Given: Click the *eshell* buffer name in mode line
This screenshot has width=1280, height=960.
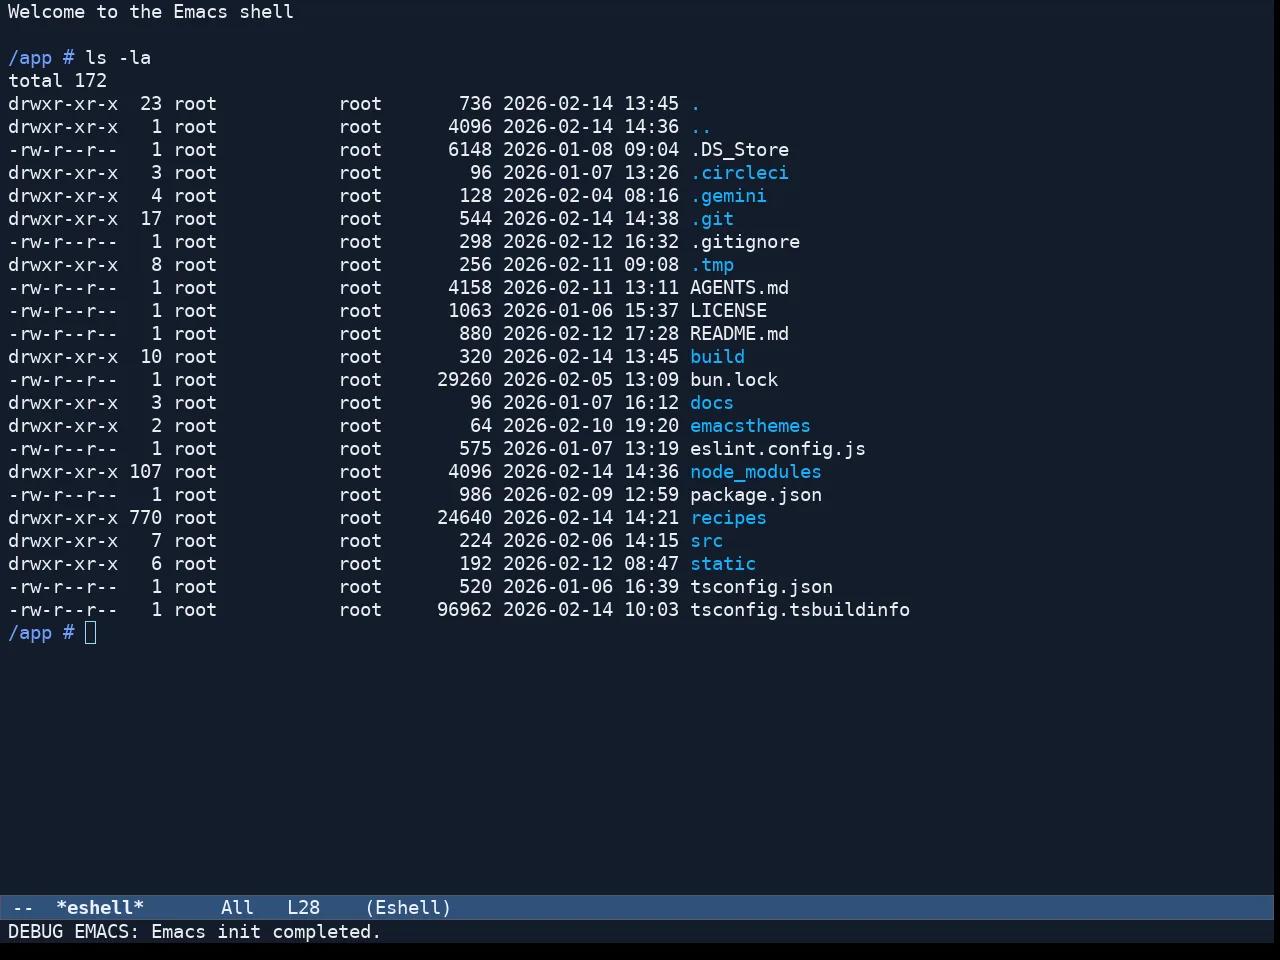Looking at the screenshot, I should pyautogui.click(x=100, y=908).
